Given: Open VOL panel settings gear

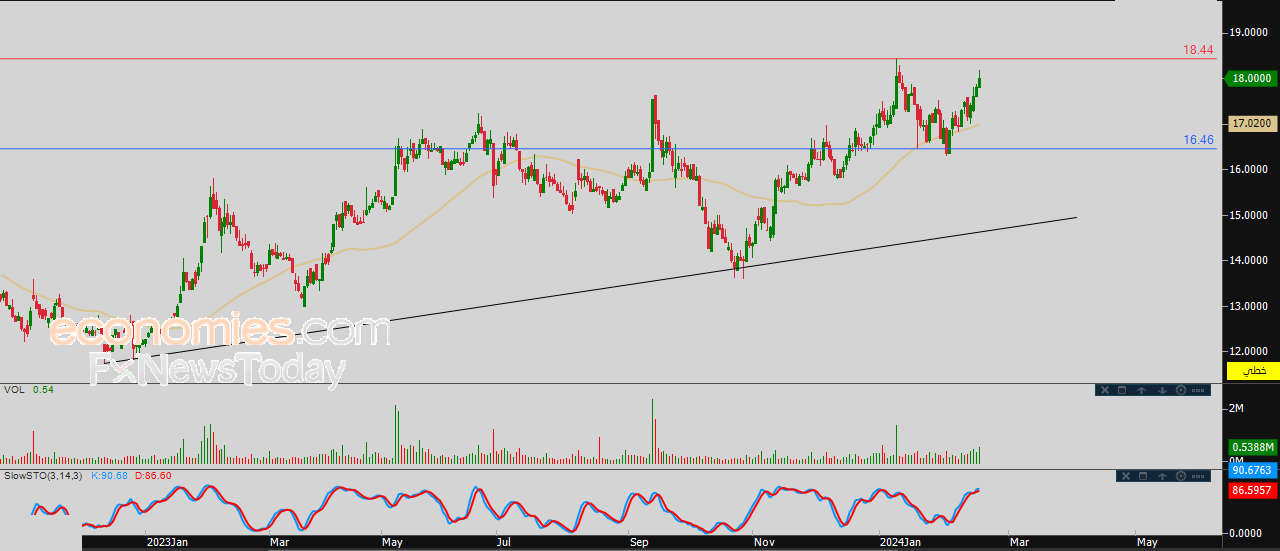Looking at the screenshot, I should coord(1181,390).
